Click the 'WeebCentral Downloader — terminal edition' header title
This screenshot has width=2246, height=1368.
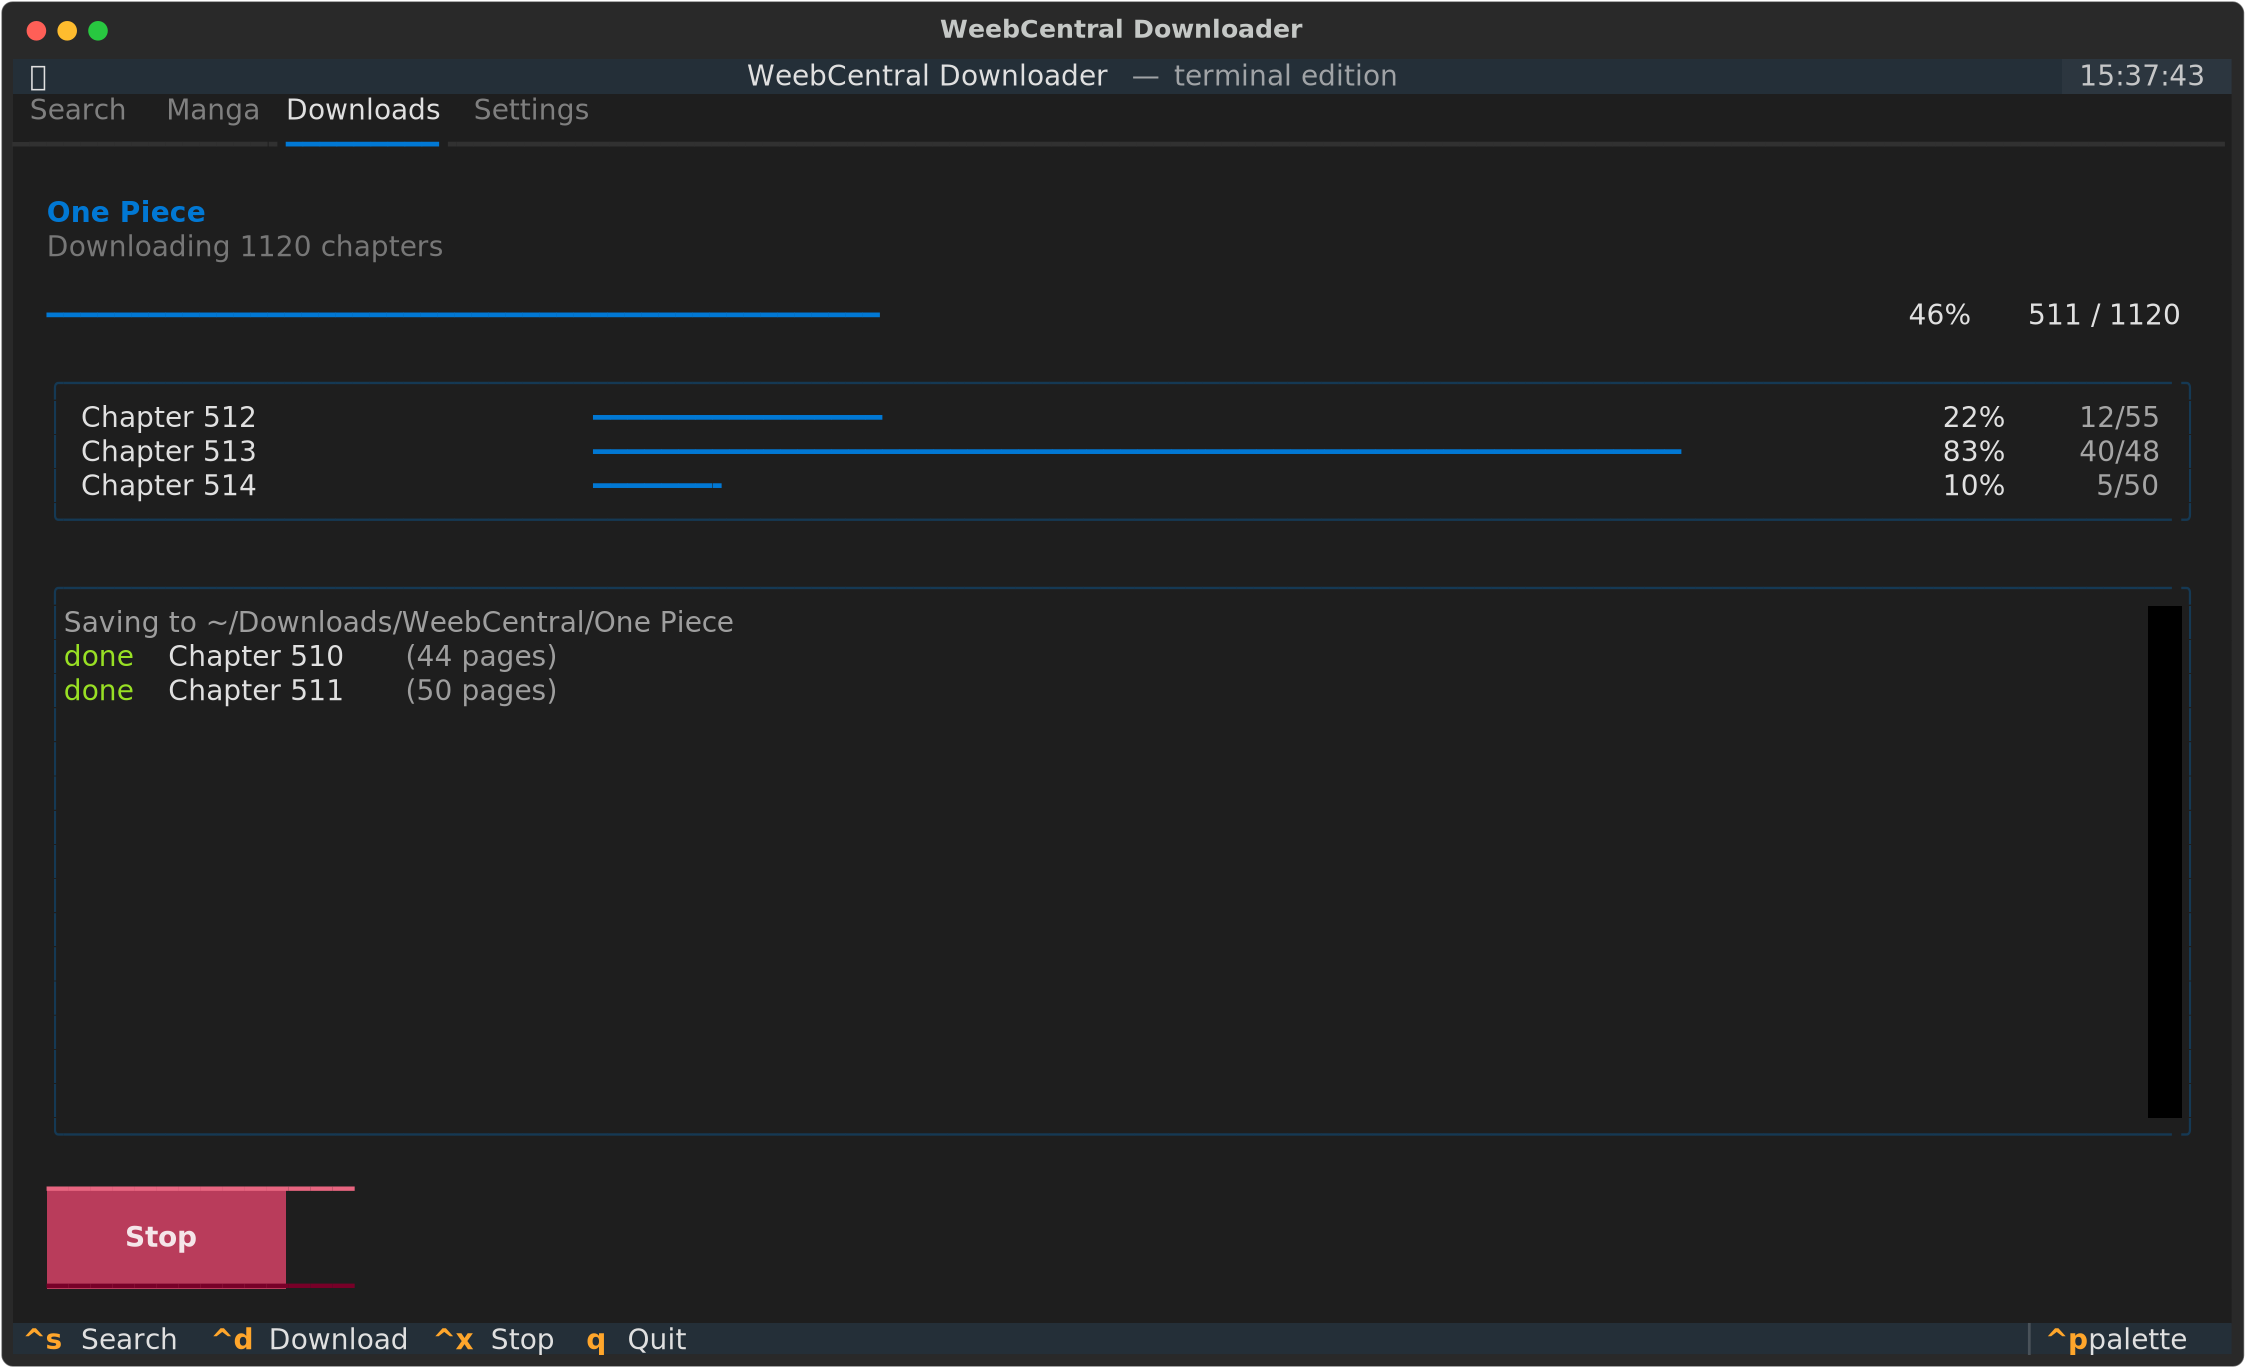(x=1072, y=76)
